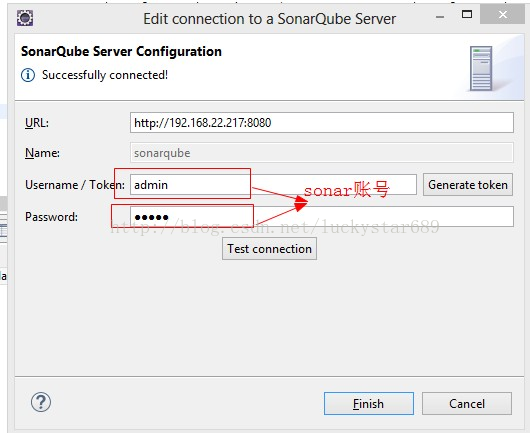The image size is (530, 433).
Task: Click Generate token button
Action: (468, 185)
